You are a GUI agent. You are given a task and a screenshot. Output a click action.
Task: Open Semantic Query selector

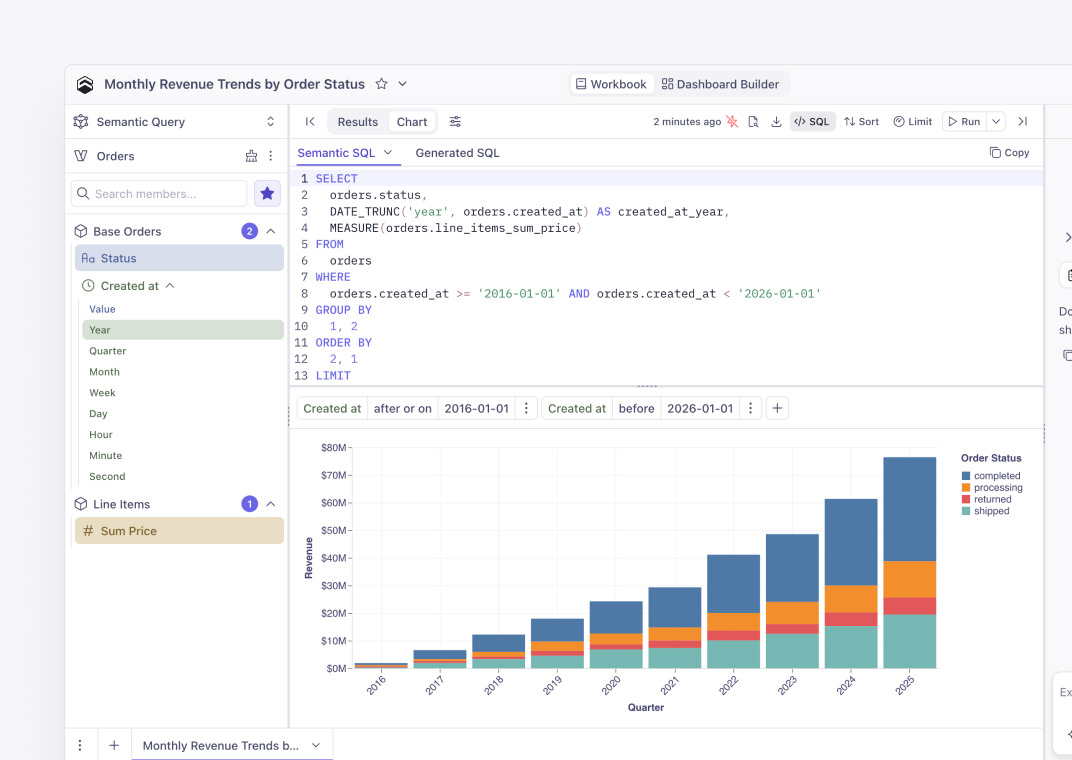[x=175, y=122]
